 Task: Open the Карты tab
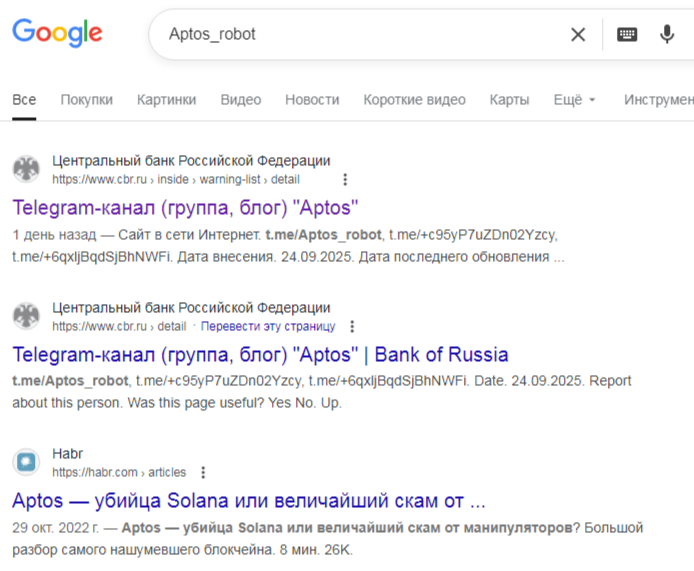509,100
